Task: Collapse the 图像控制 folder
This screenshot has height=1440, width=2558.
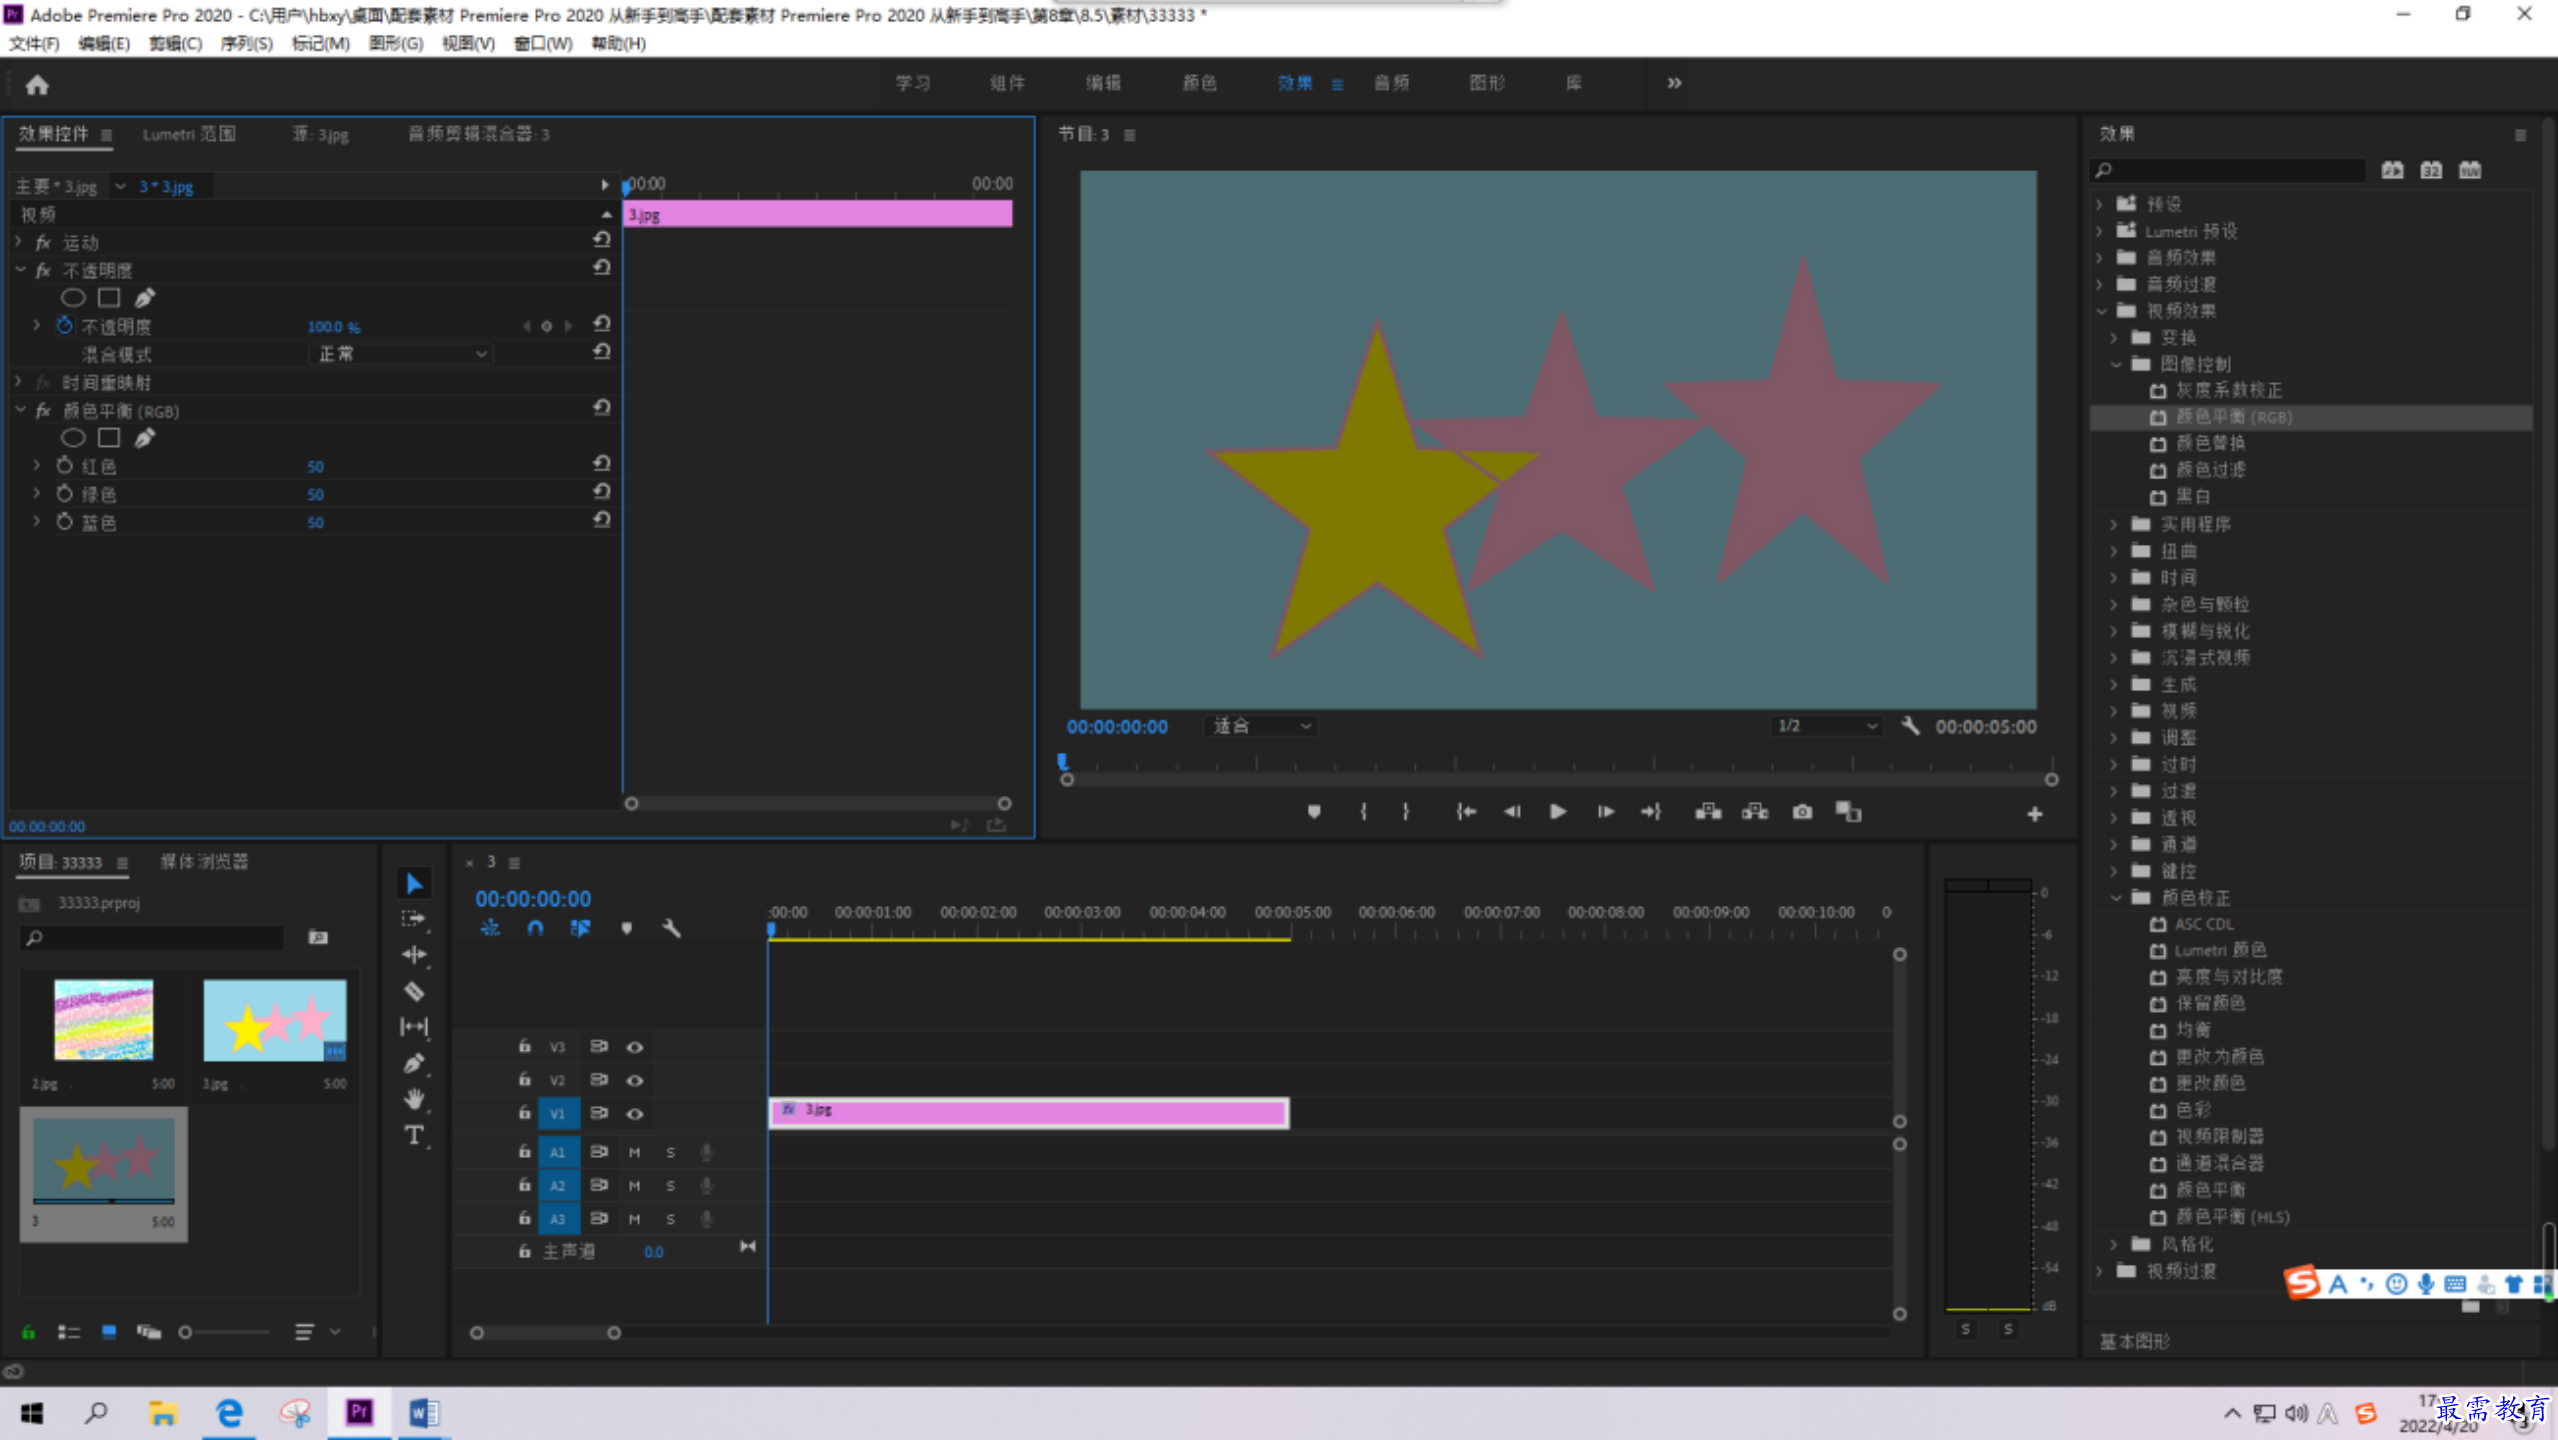Action: (x=2116, y=364)
